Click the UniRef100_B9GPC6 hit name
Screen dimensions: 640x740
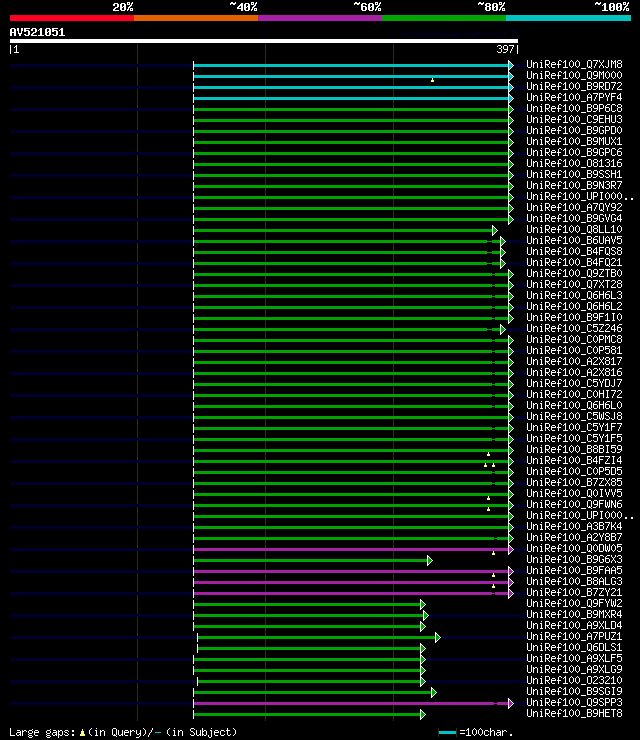coord(574,152)
